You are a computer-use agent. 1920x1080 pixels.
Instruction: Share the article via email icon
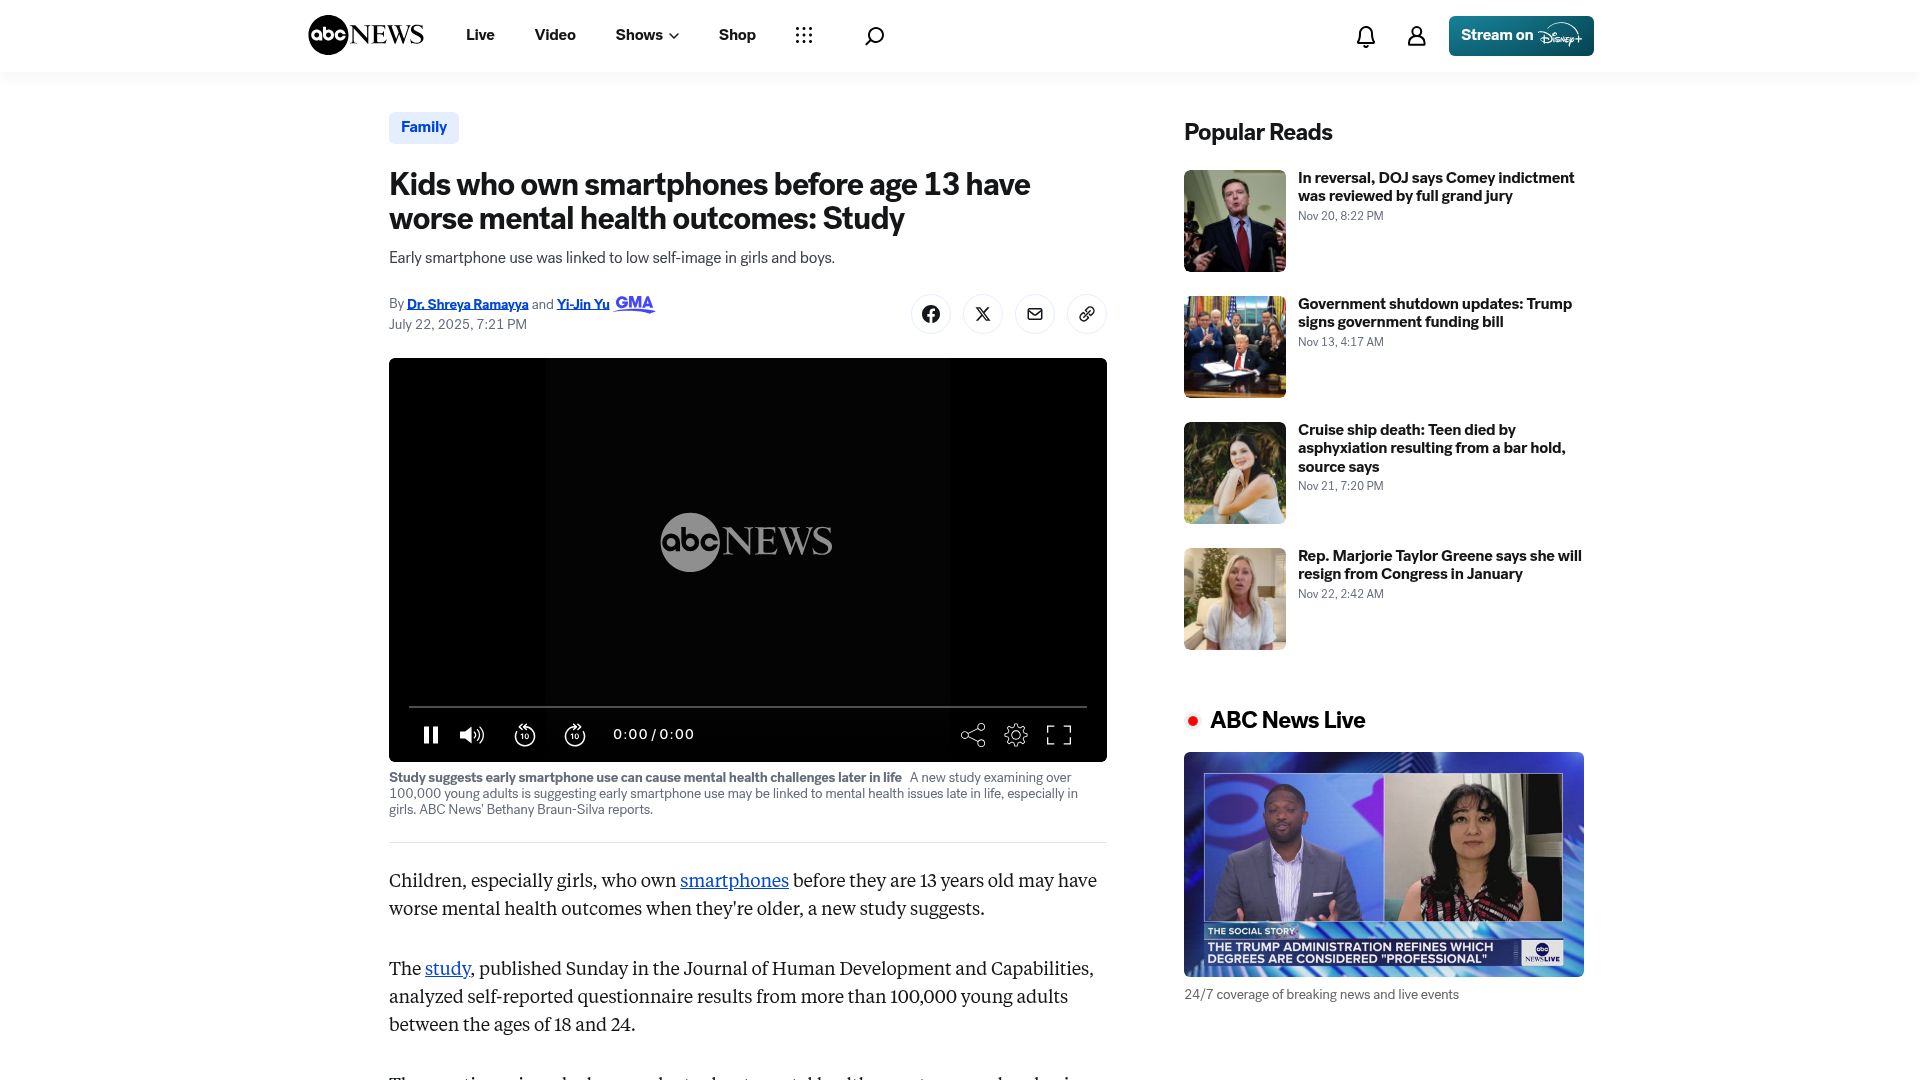click(x=1035, y=314)
